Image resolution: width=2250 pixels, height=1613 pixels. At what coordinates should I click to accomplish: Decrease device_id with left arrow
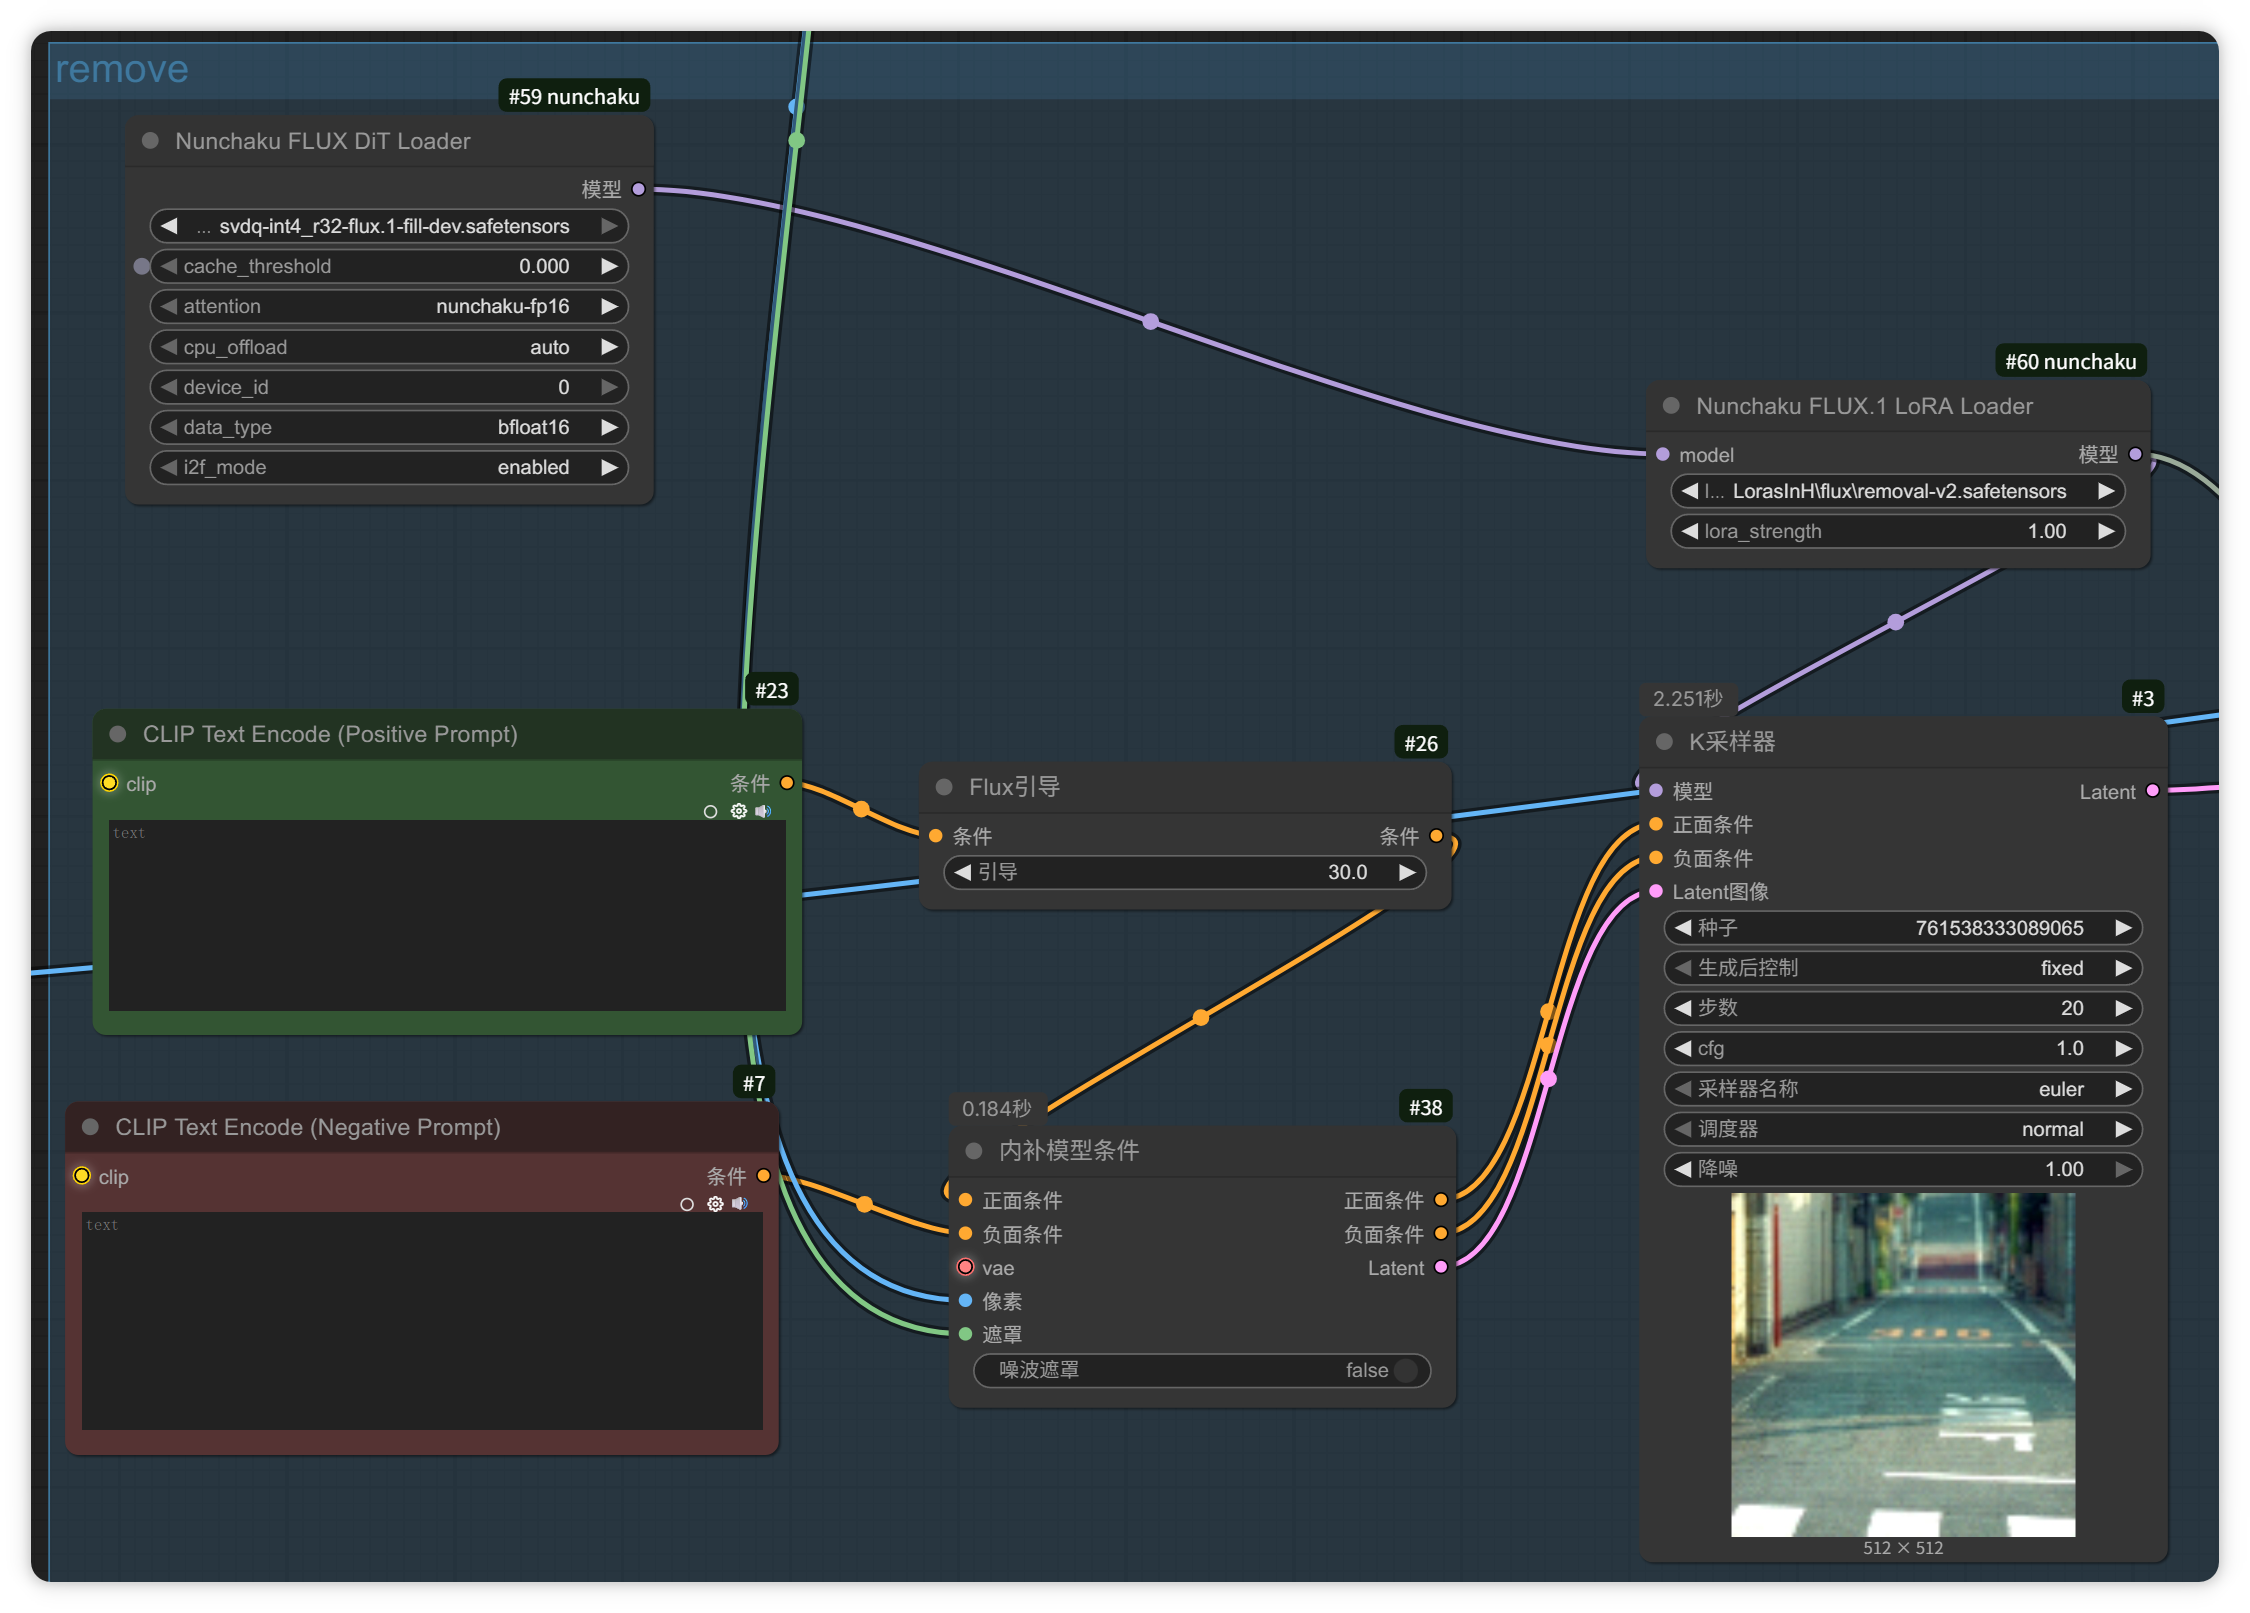pos(169,387)
